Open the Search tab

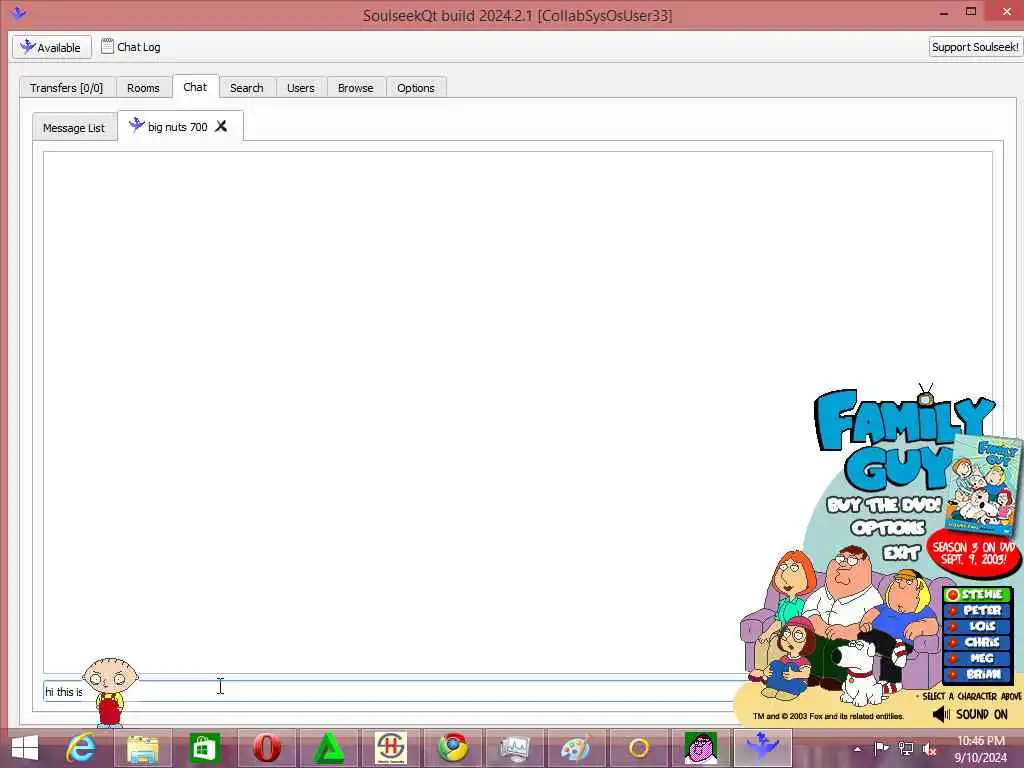click(x=247, y=88)
